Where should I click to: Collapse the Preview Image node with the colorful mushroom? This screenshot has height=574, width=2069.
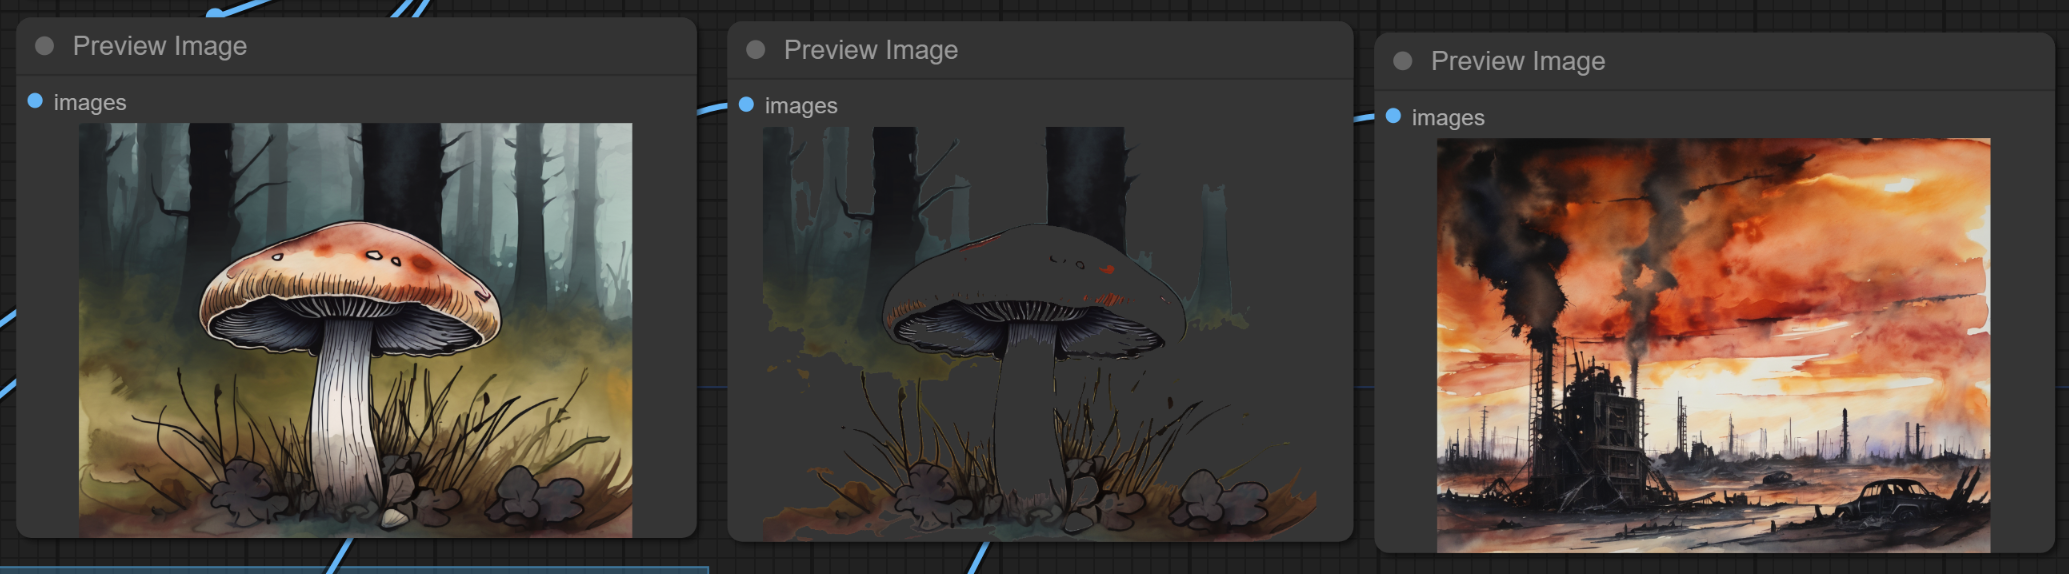pyautogui.click(x=44, y=46)
